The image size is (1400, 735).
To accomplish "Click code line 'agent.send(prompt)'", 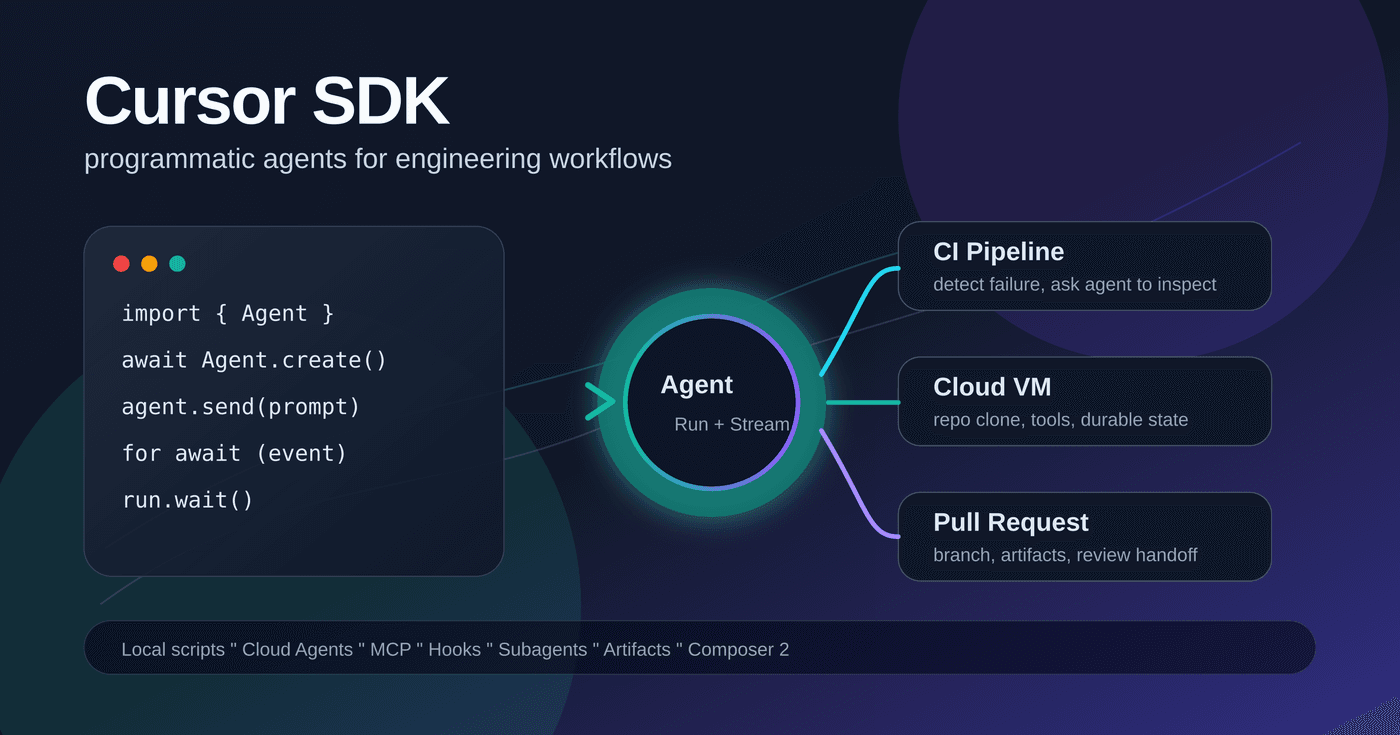I will click(241, 407).
